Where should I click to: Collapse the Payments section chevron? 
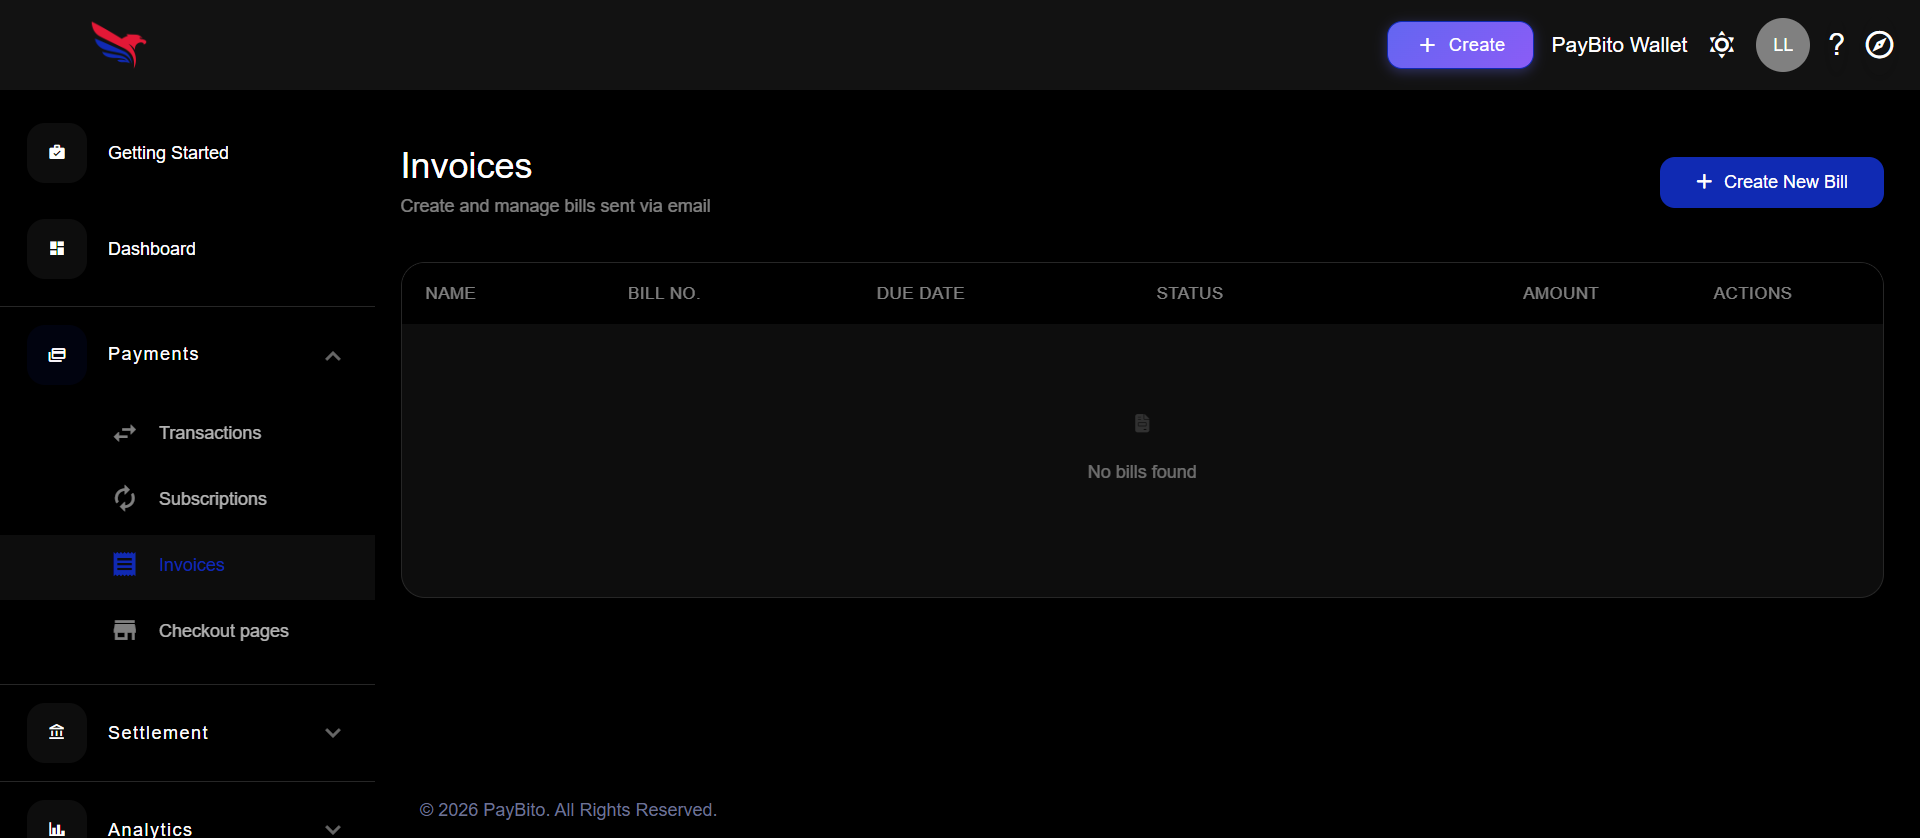pos(333,356)
